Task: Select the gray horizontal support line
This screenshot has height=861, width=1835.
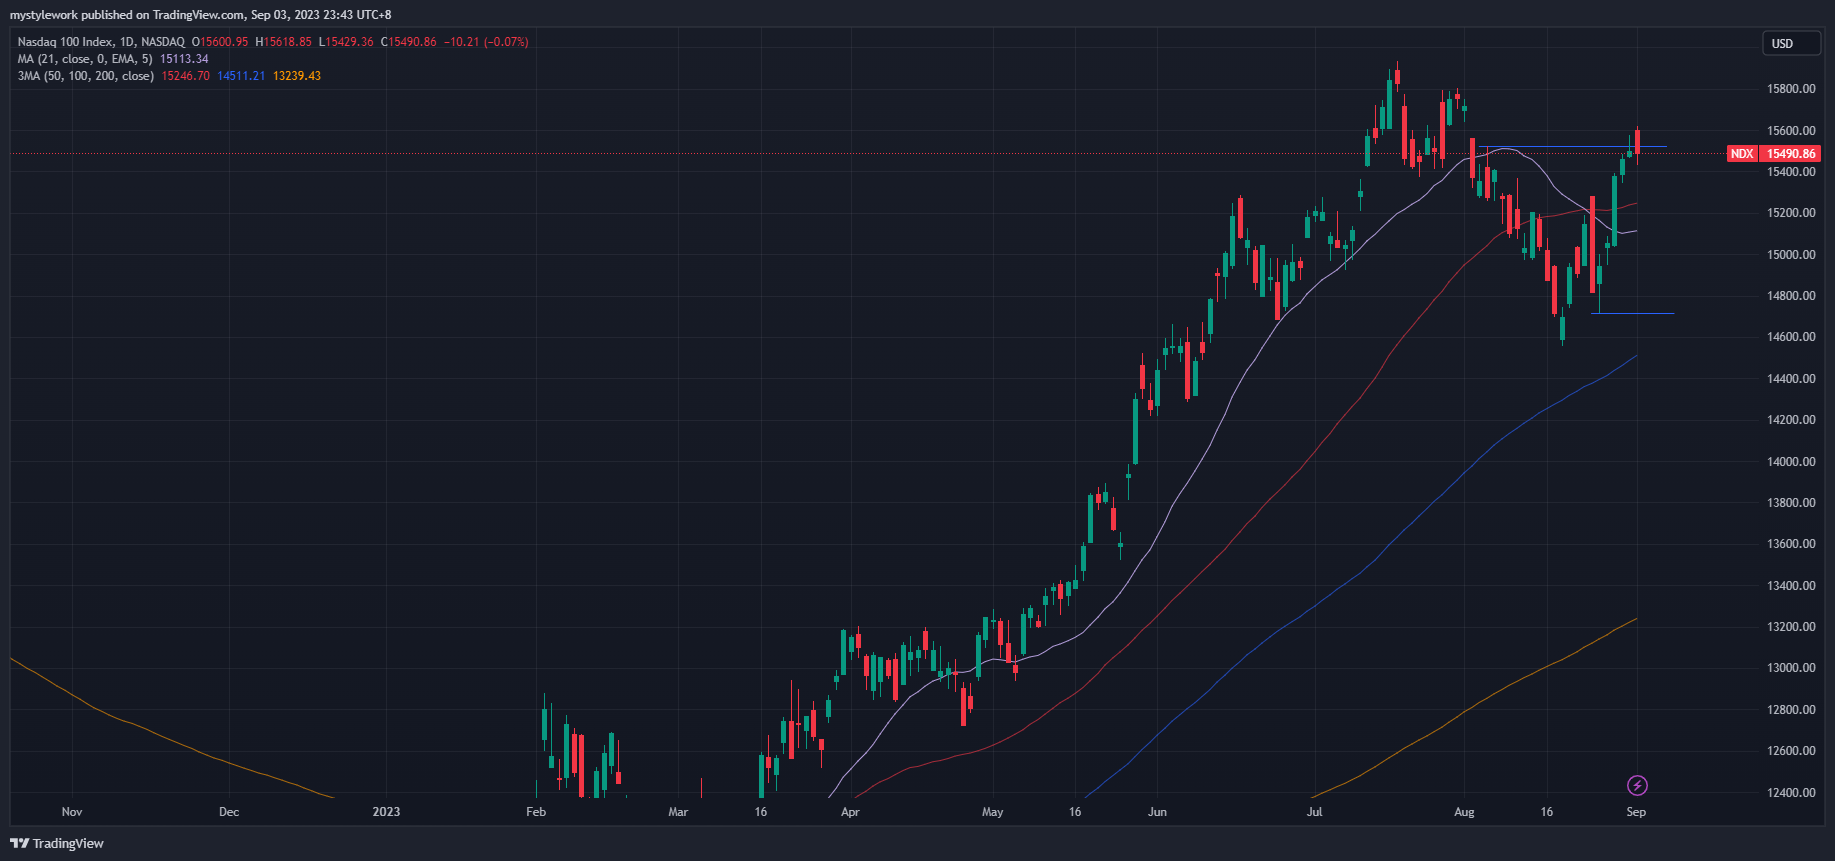Action: coord(1633,314)
